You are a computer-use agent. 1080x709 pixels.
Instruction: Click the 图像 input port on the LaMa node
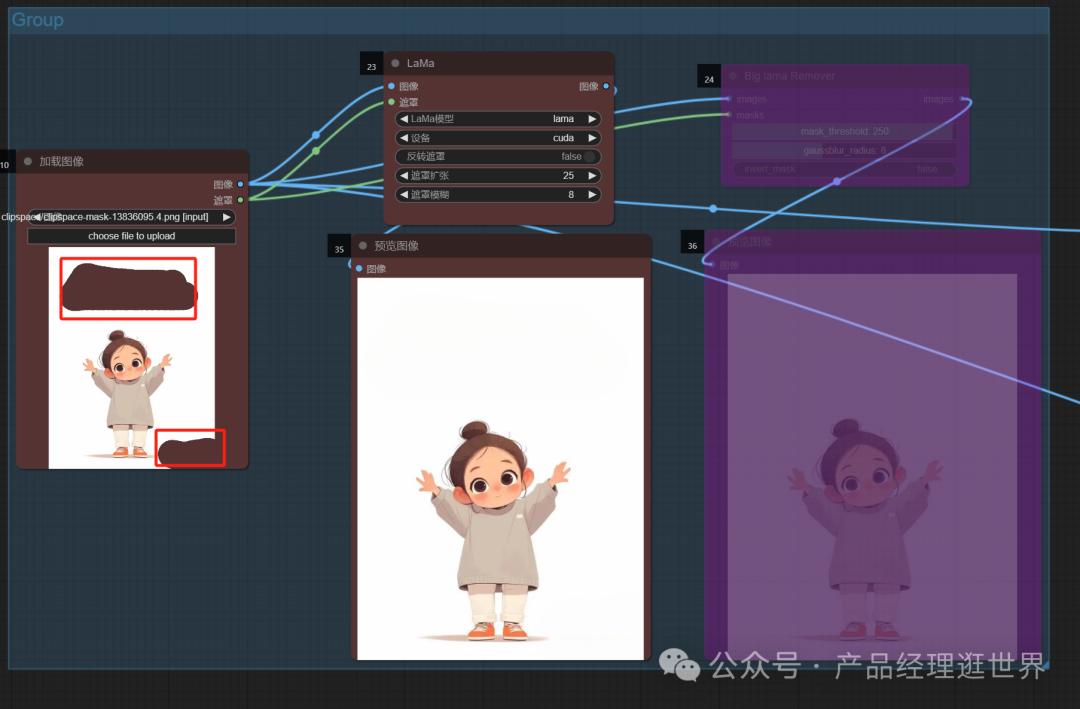[x=390, y=86]
